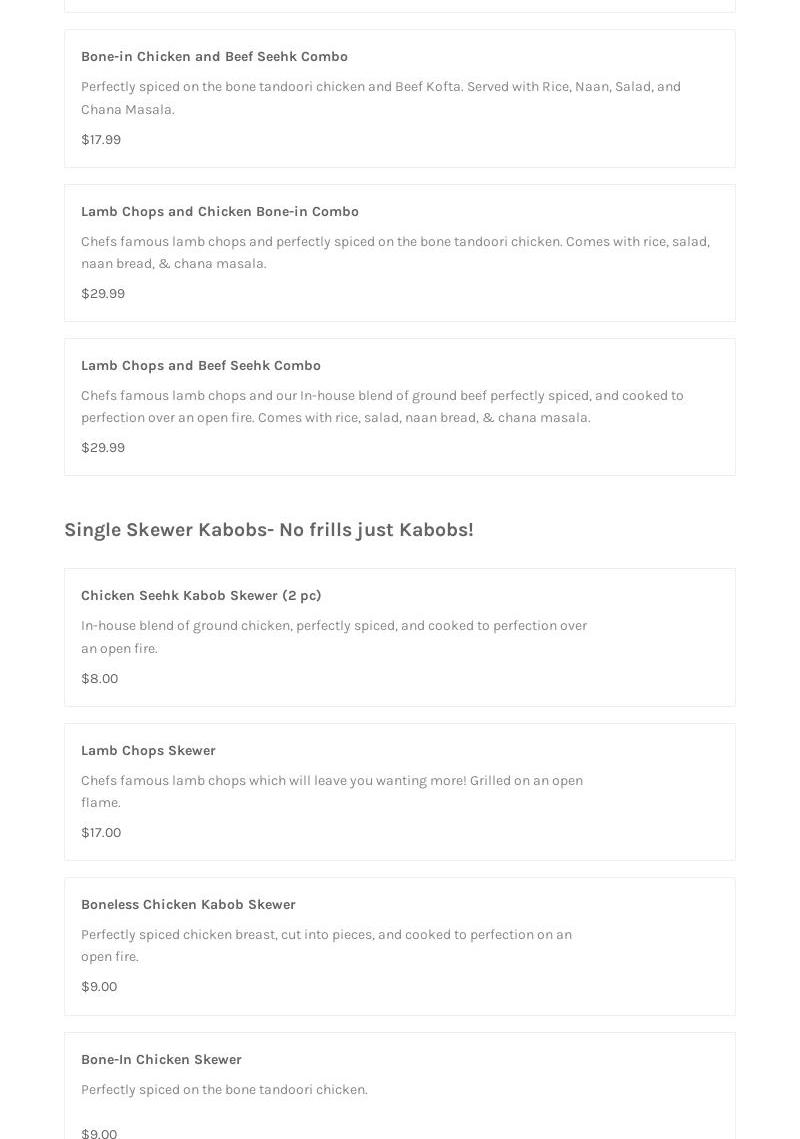The image size is (800, 1139).
Task: Click the description starting 'Chefs famous lamb chops and perfectly spiced'
Action: [395, 252]
